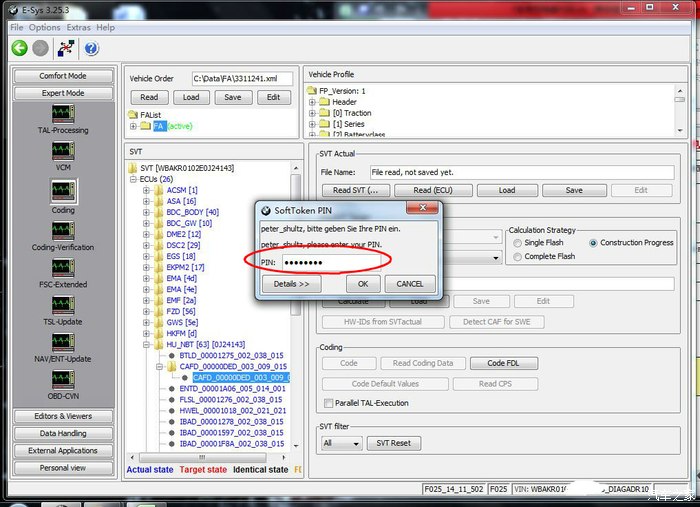Expand the EMF [2a] node
Screen dimensions: 700x507
tap(146, 300)
